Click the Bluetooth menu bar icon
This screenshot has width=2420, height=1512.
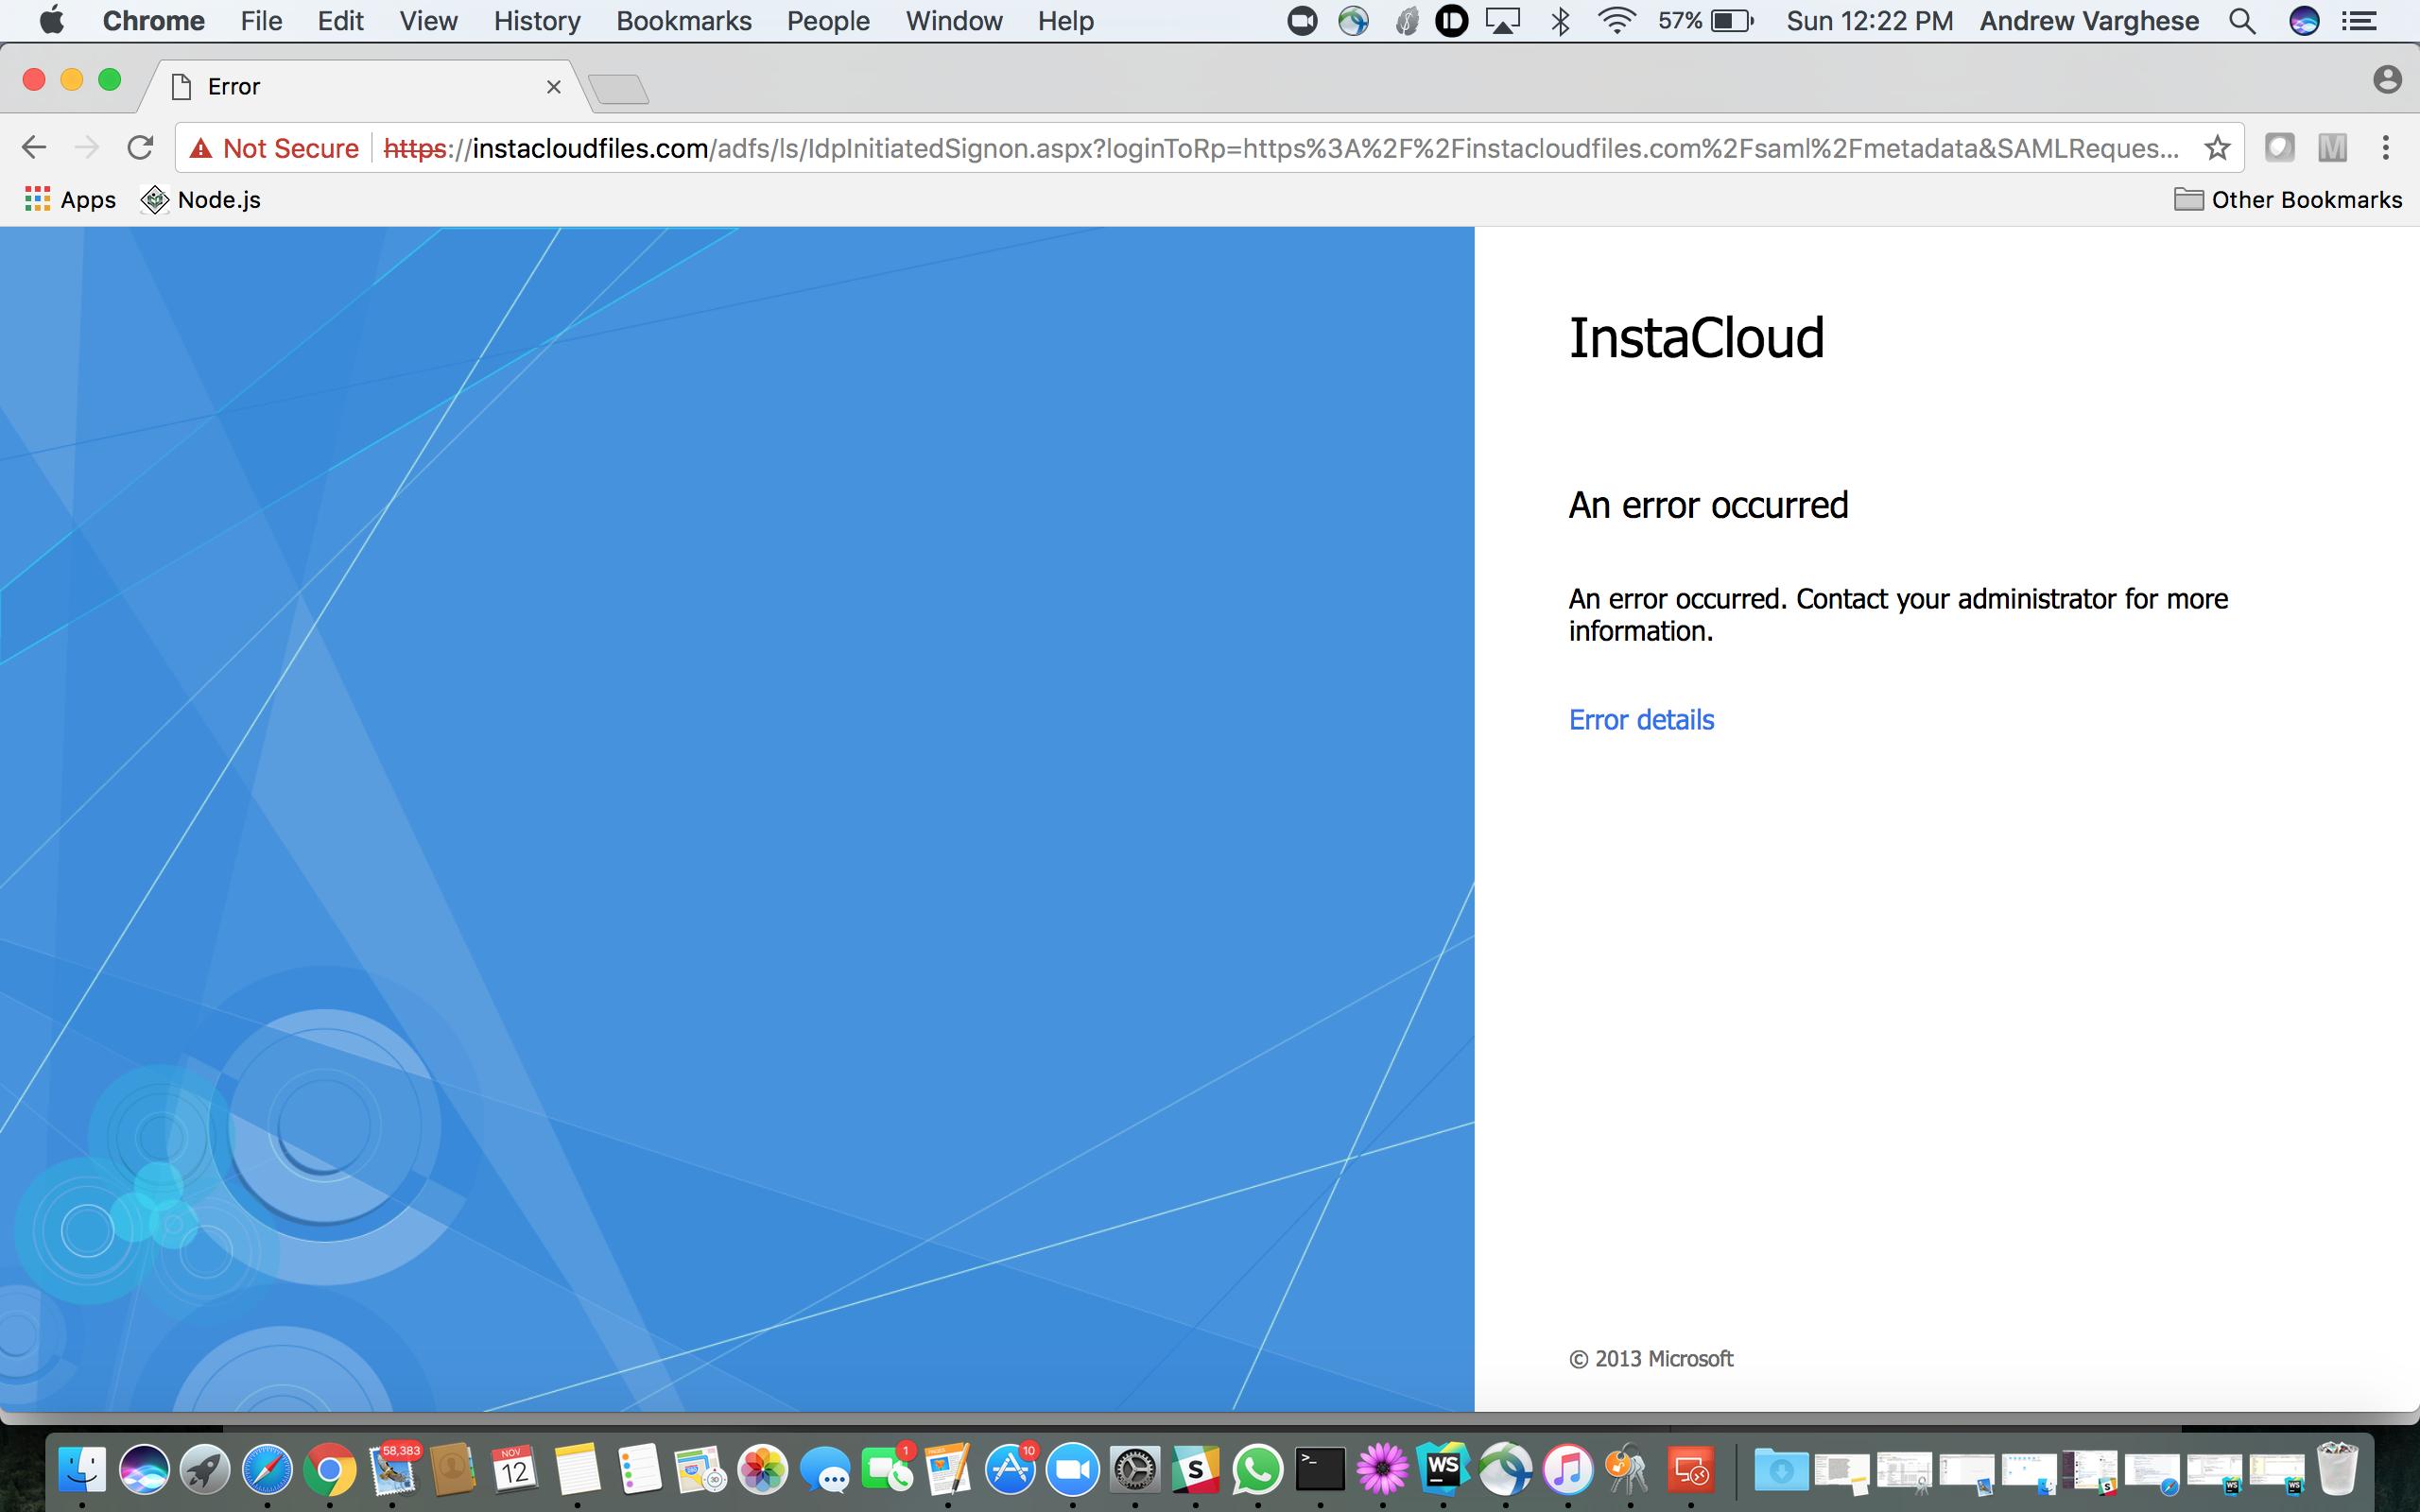click(1560, 21)
